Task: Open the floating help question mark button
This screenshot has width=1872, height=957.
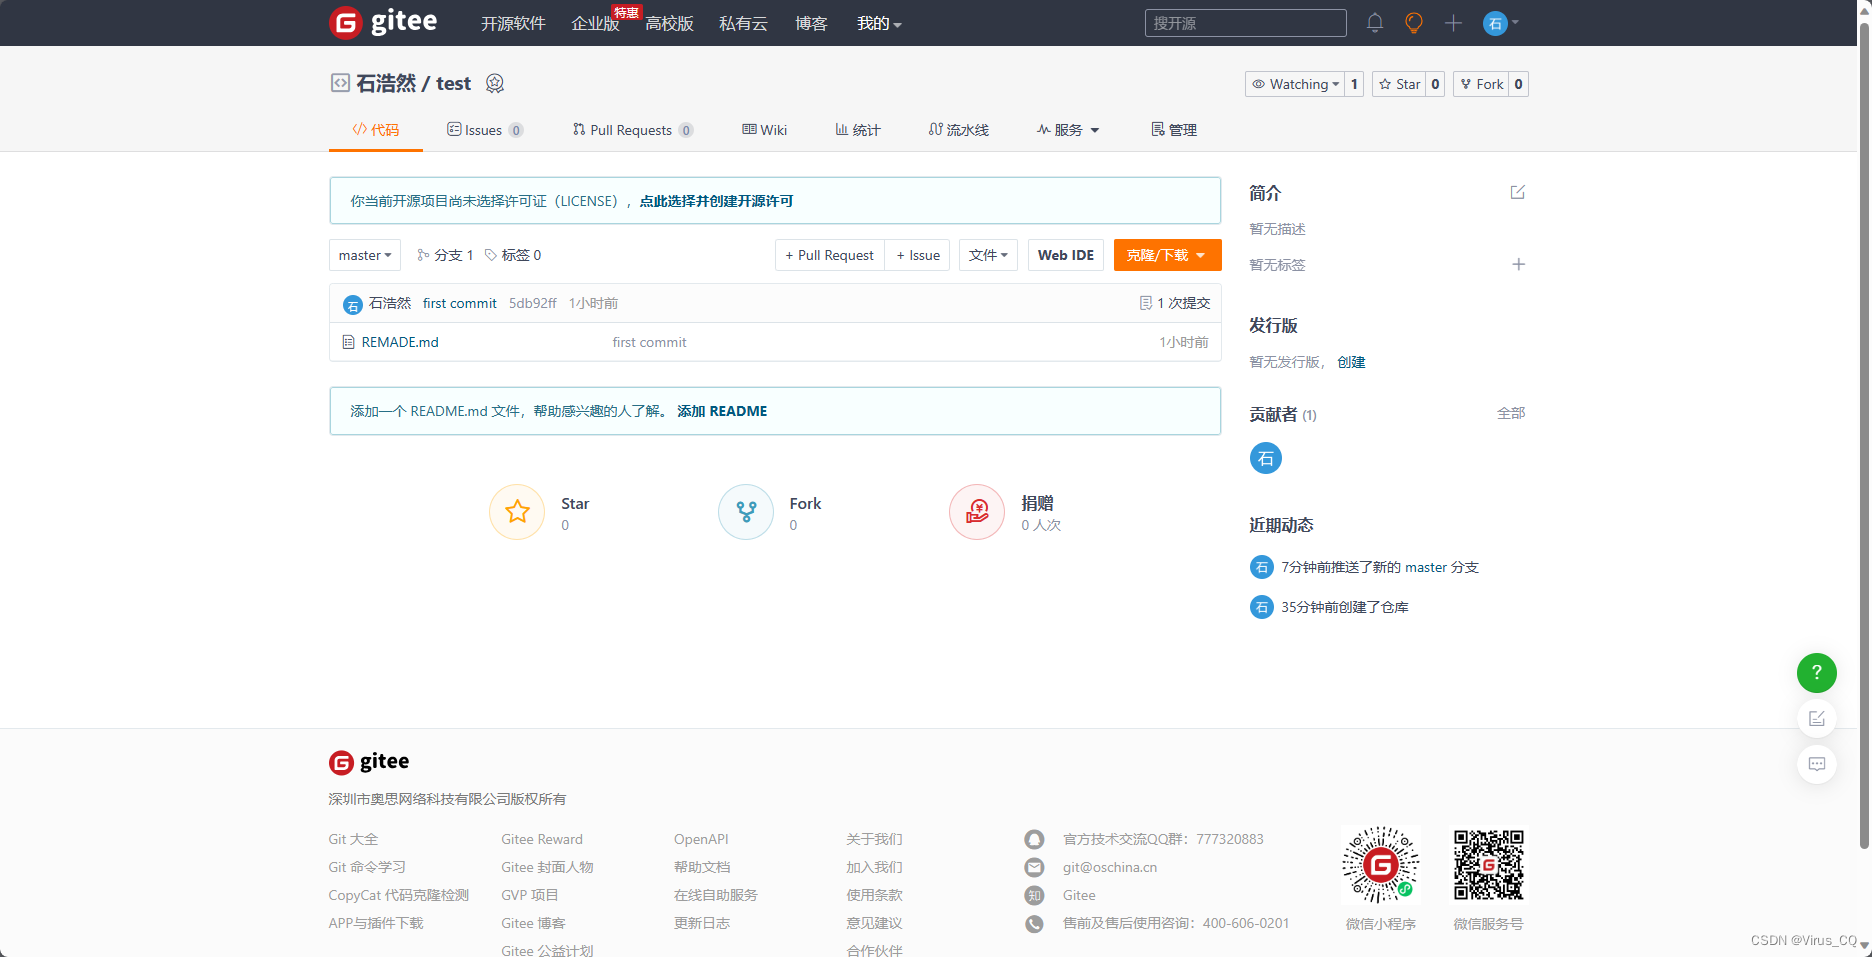Action: click(x=1817, y=673)
